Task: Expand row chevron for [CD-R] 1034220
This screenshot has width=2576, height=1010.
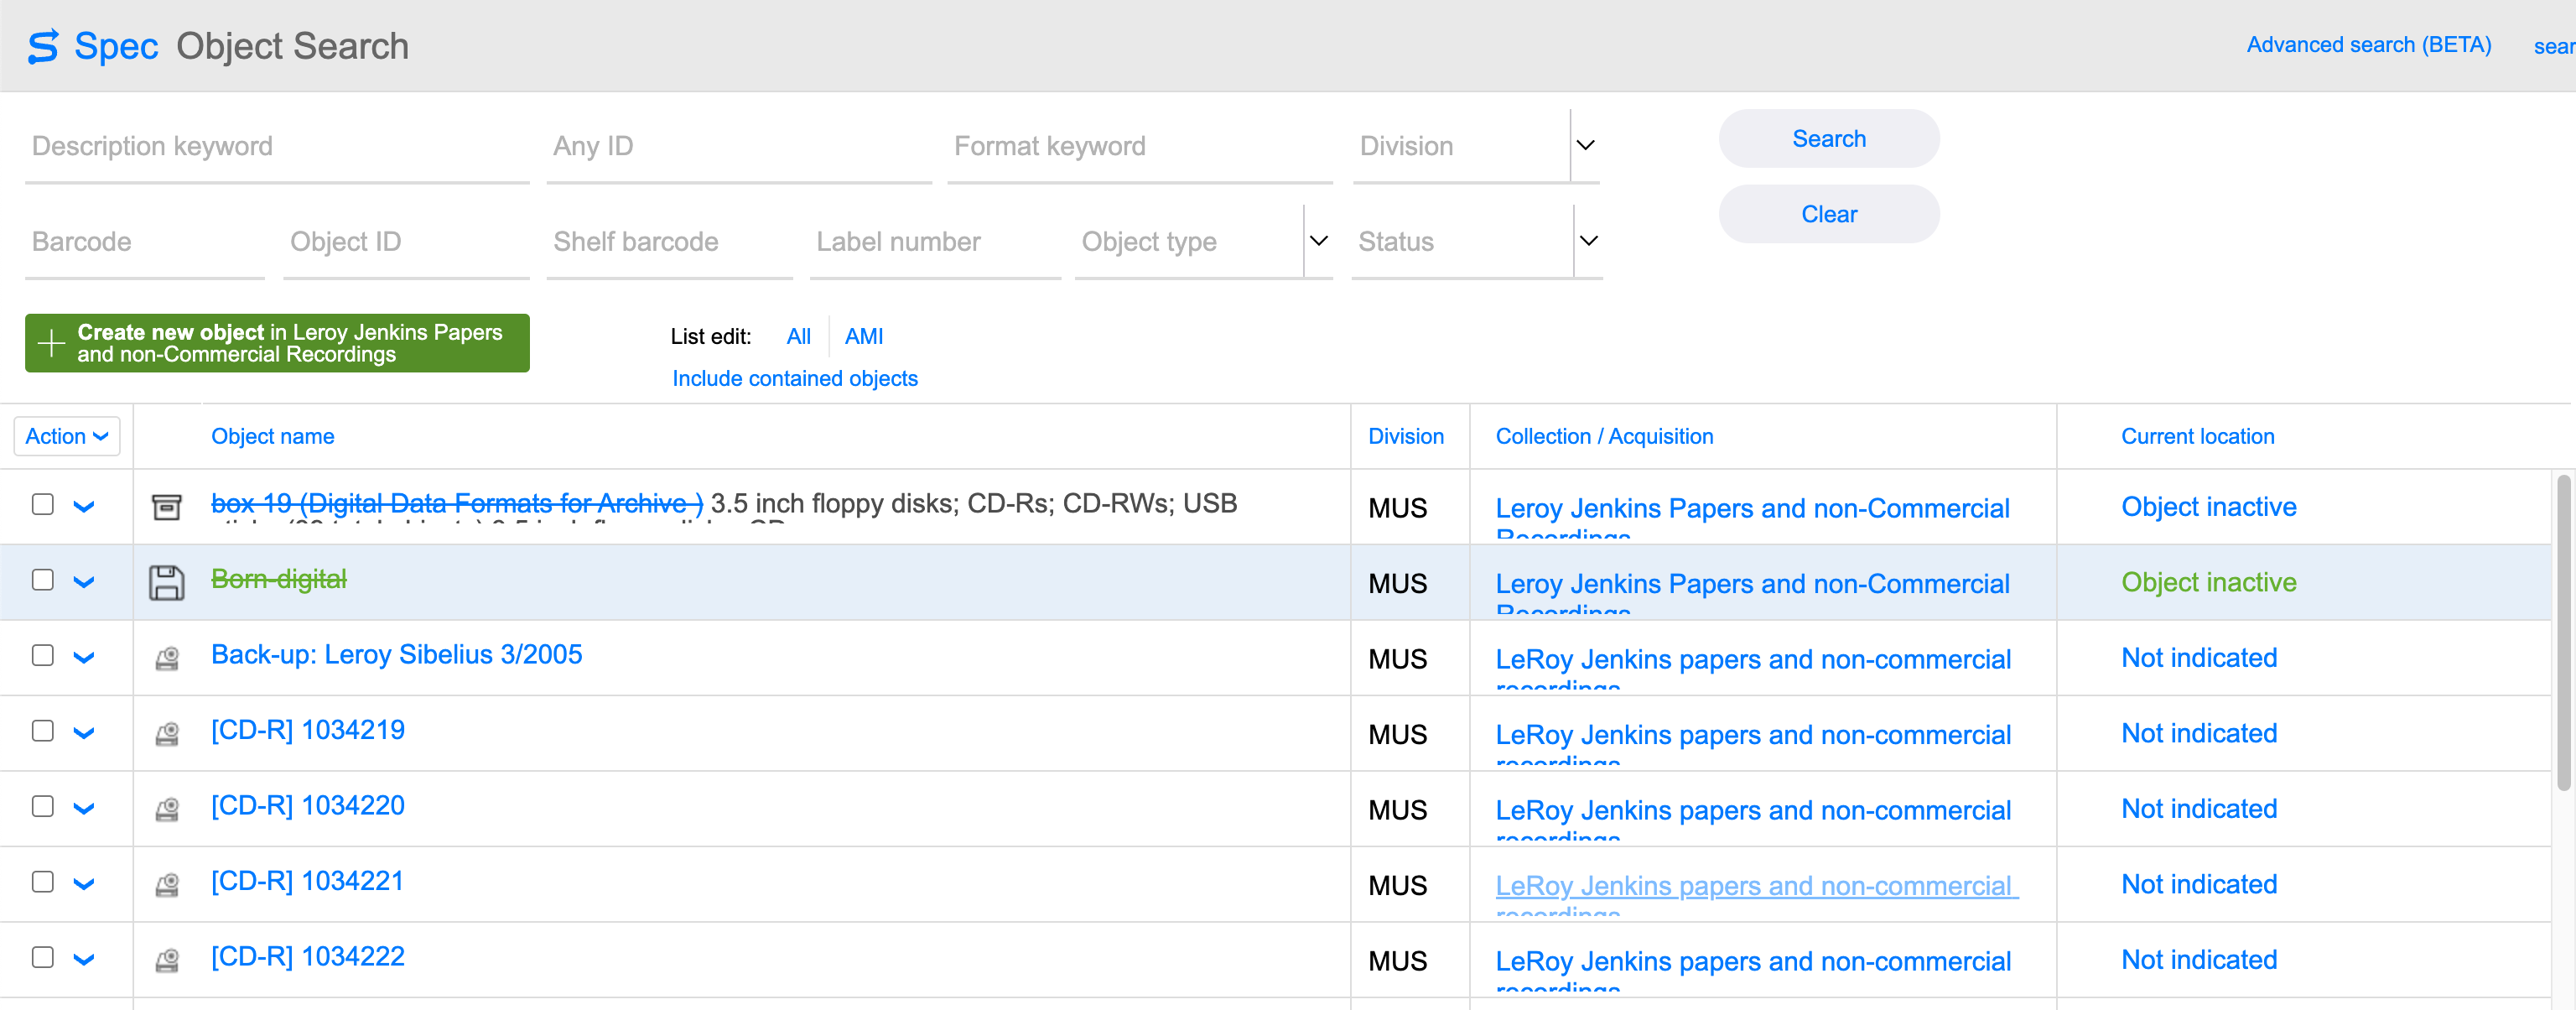Action: pos(84,809)
